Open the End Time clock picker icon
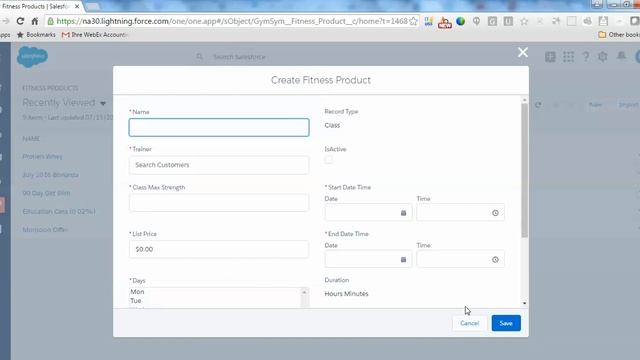The height and width of the screenshot is (360, 640). coord(495,260)
